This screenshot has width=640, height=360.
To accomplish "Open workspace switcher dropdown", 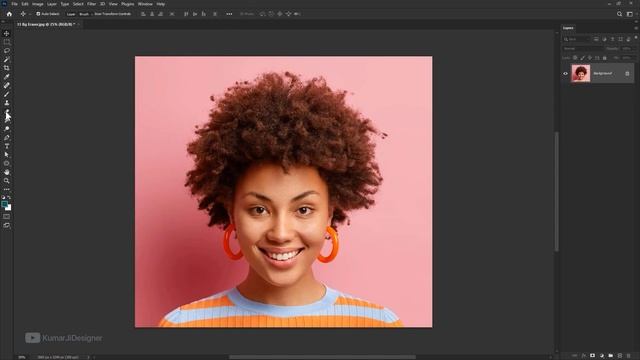I will pos(630,14).
